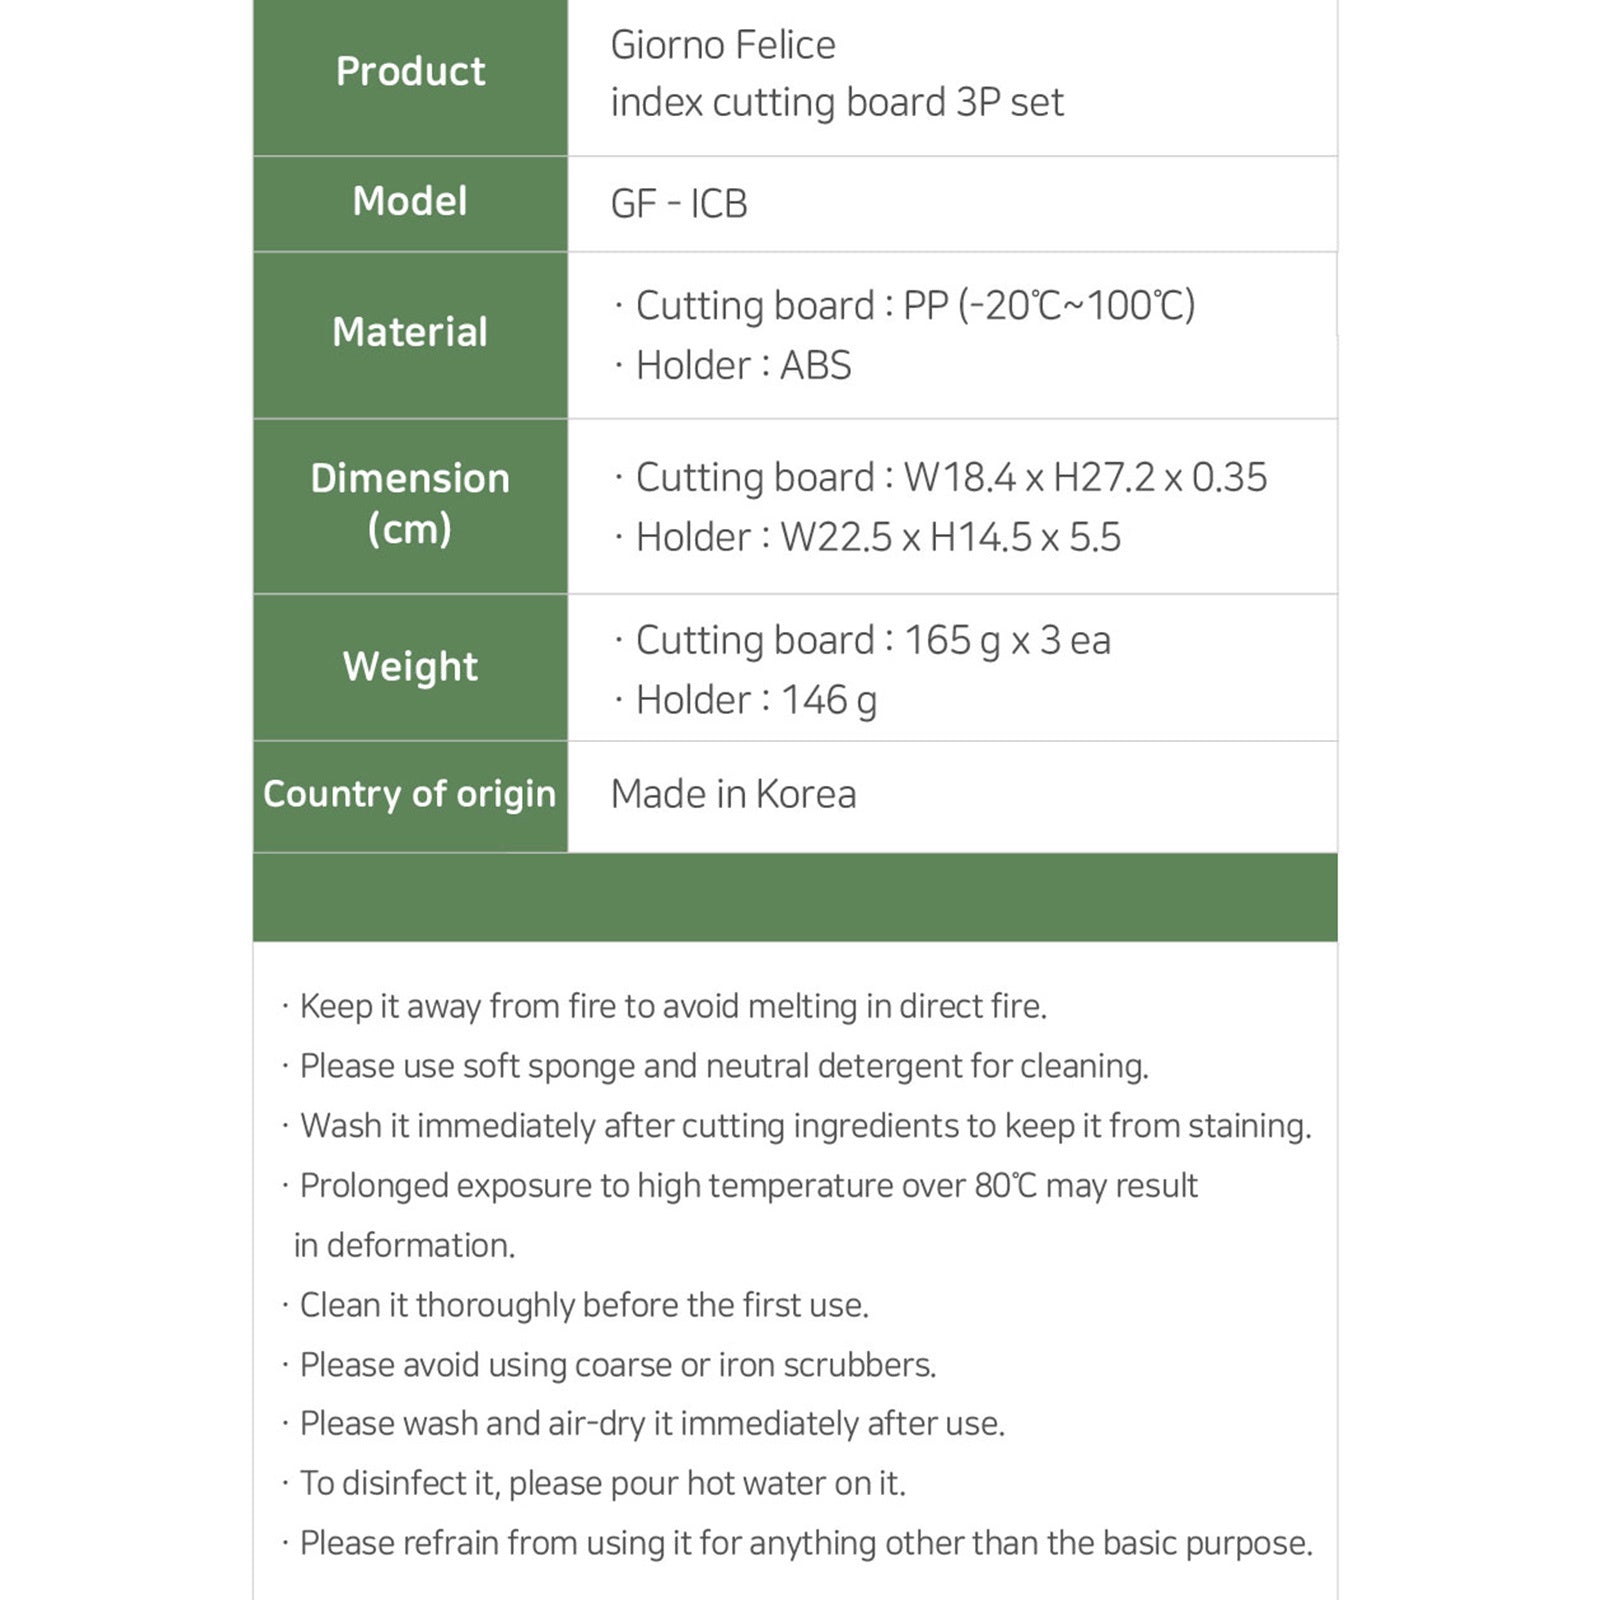Click the 'To disinfect it' instruction line
The image size is (1600, 1600).
[x=602, y=1484]
